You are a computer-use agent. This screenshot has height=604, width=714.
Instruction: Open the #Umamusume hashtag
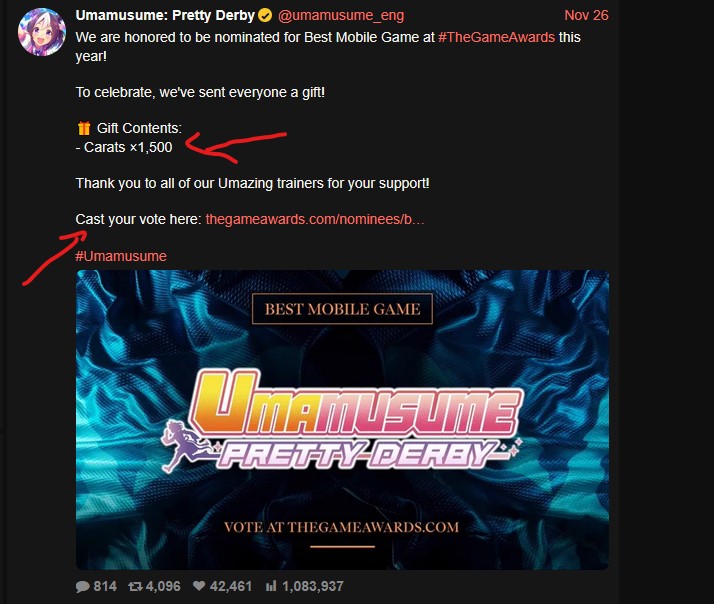pos(121,256)
